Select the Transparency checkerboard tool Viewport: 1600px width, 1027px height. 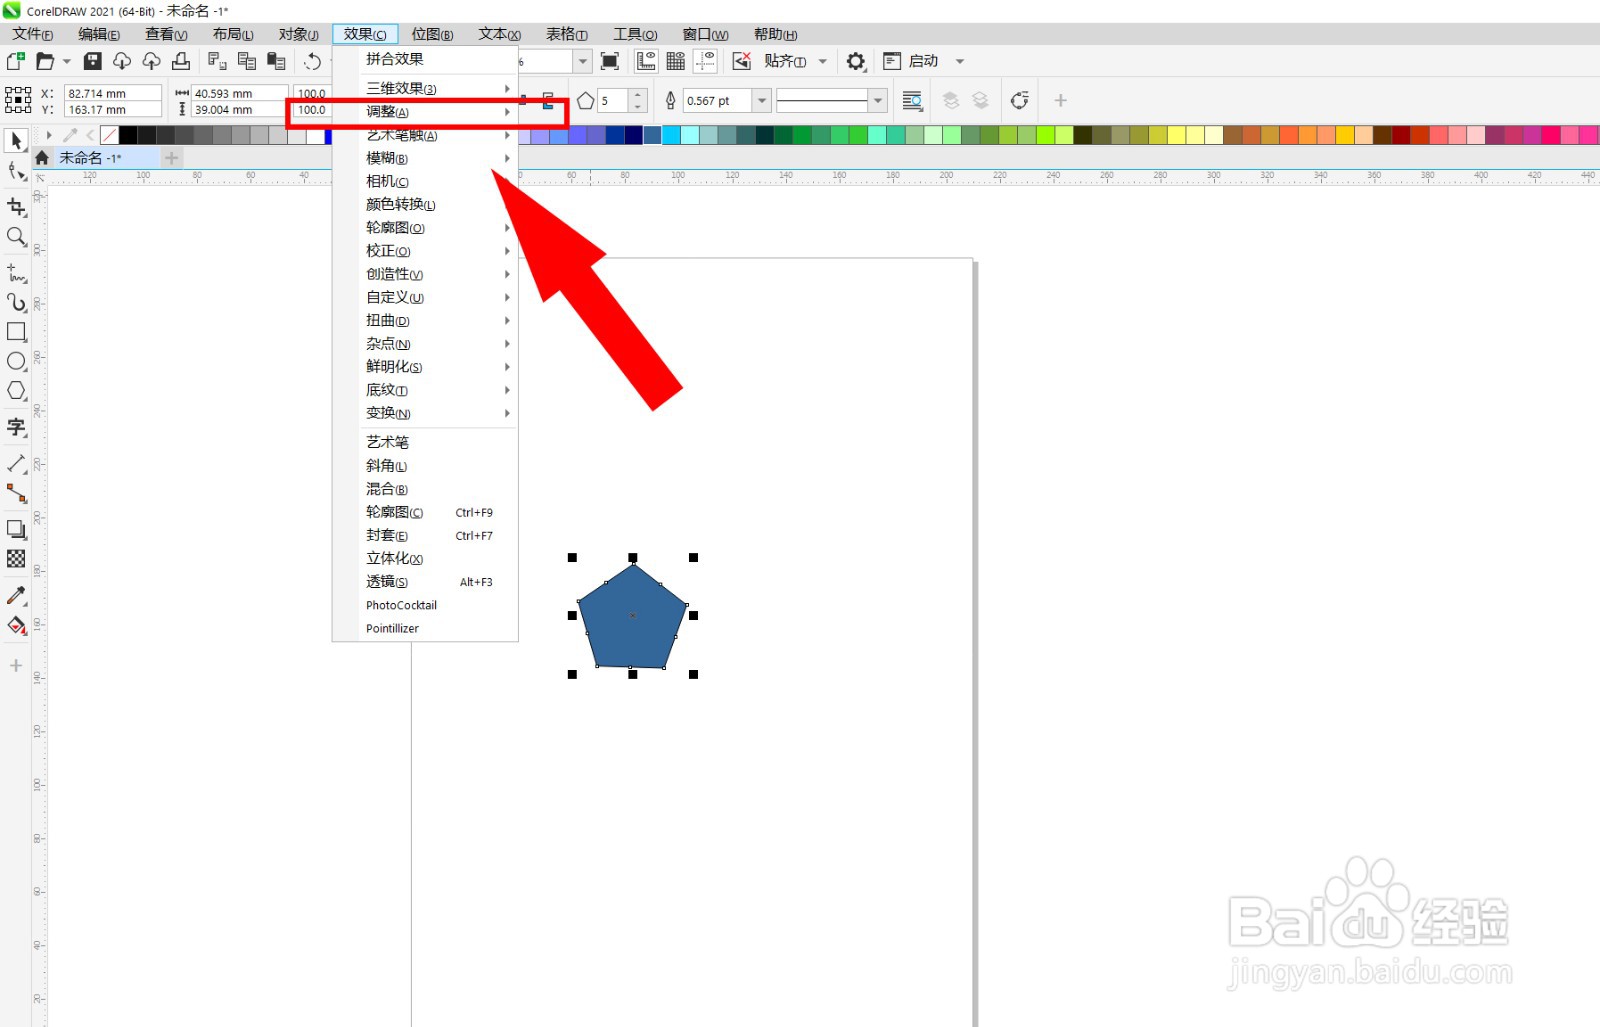click(x=16, y=559)
